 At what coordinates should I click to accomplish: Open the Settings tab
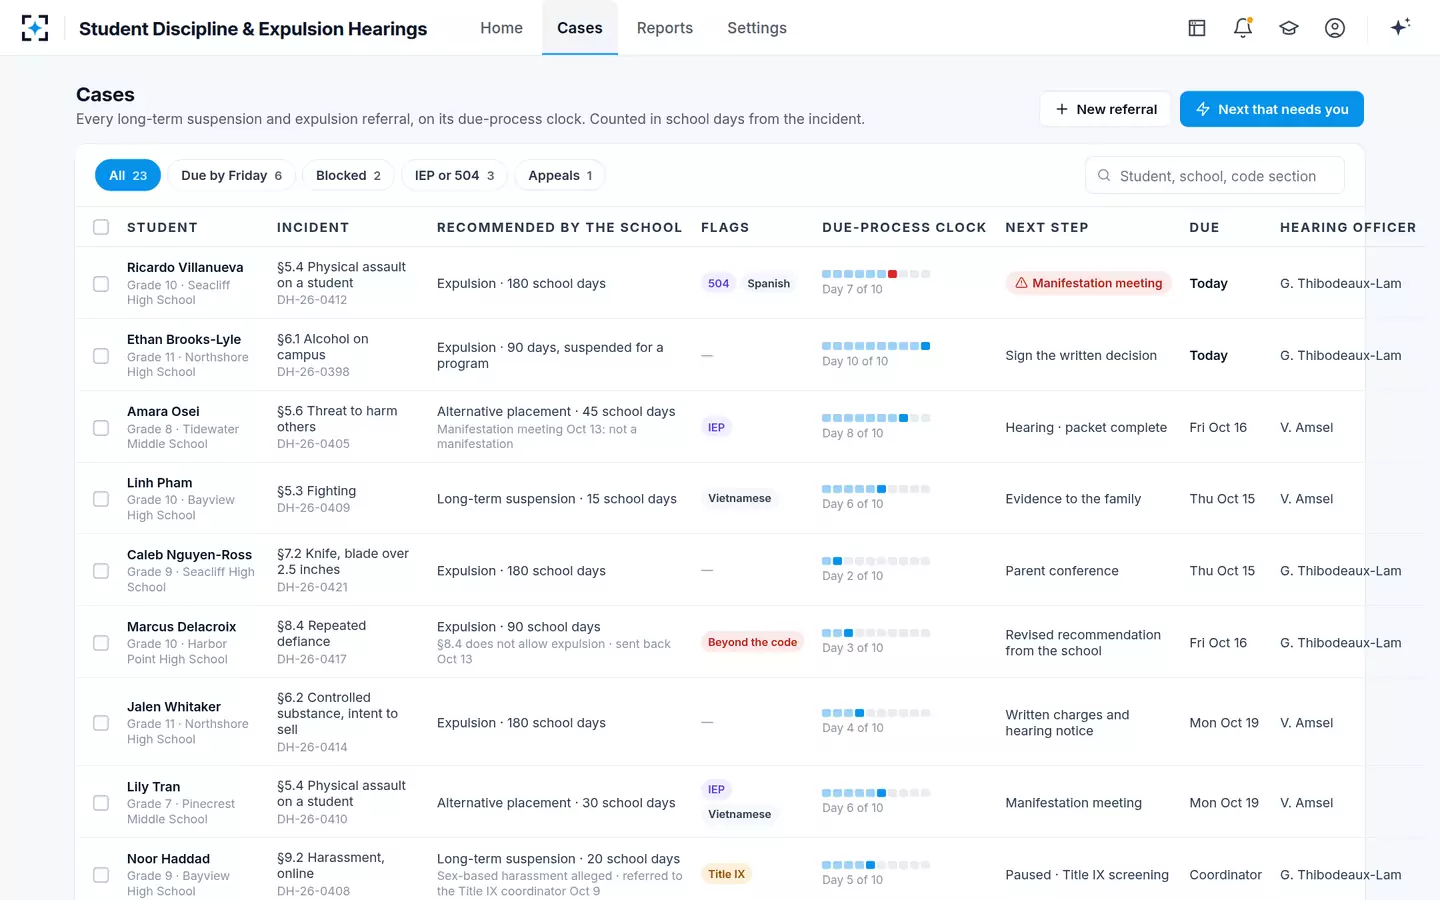757,28
